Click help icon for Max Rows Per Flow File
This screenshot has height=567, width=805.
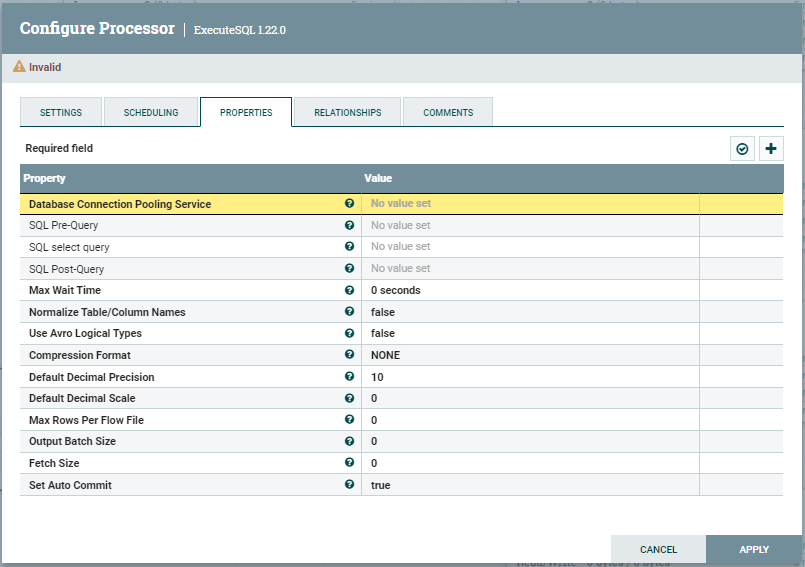(x=350, y=420)
